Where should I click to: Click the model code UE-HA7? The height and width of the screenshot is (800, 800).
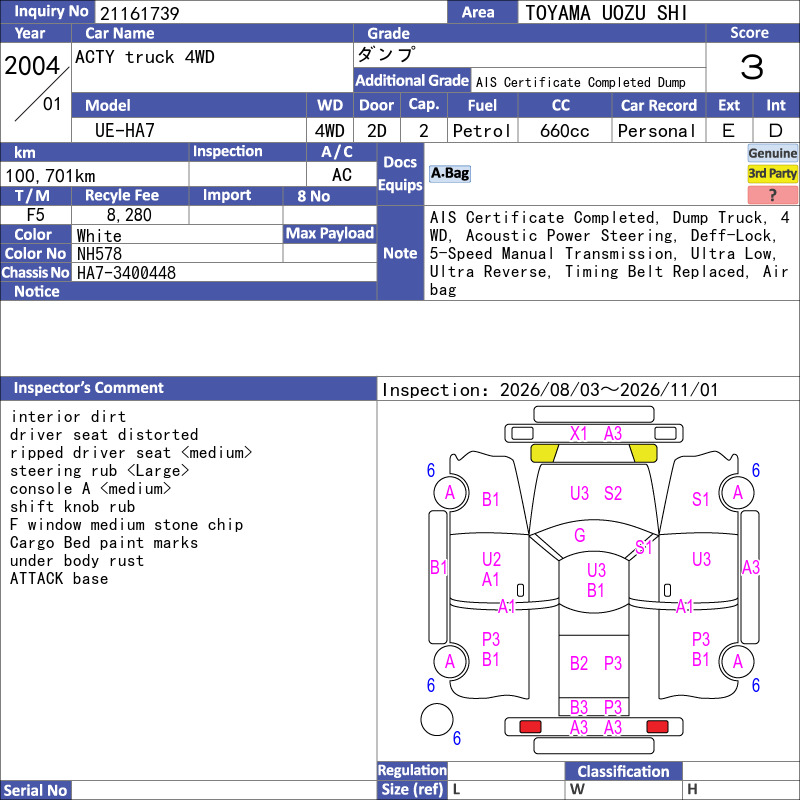[x=124, y=131]
